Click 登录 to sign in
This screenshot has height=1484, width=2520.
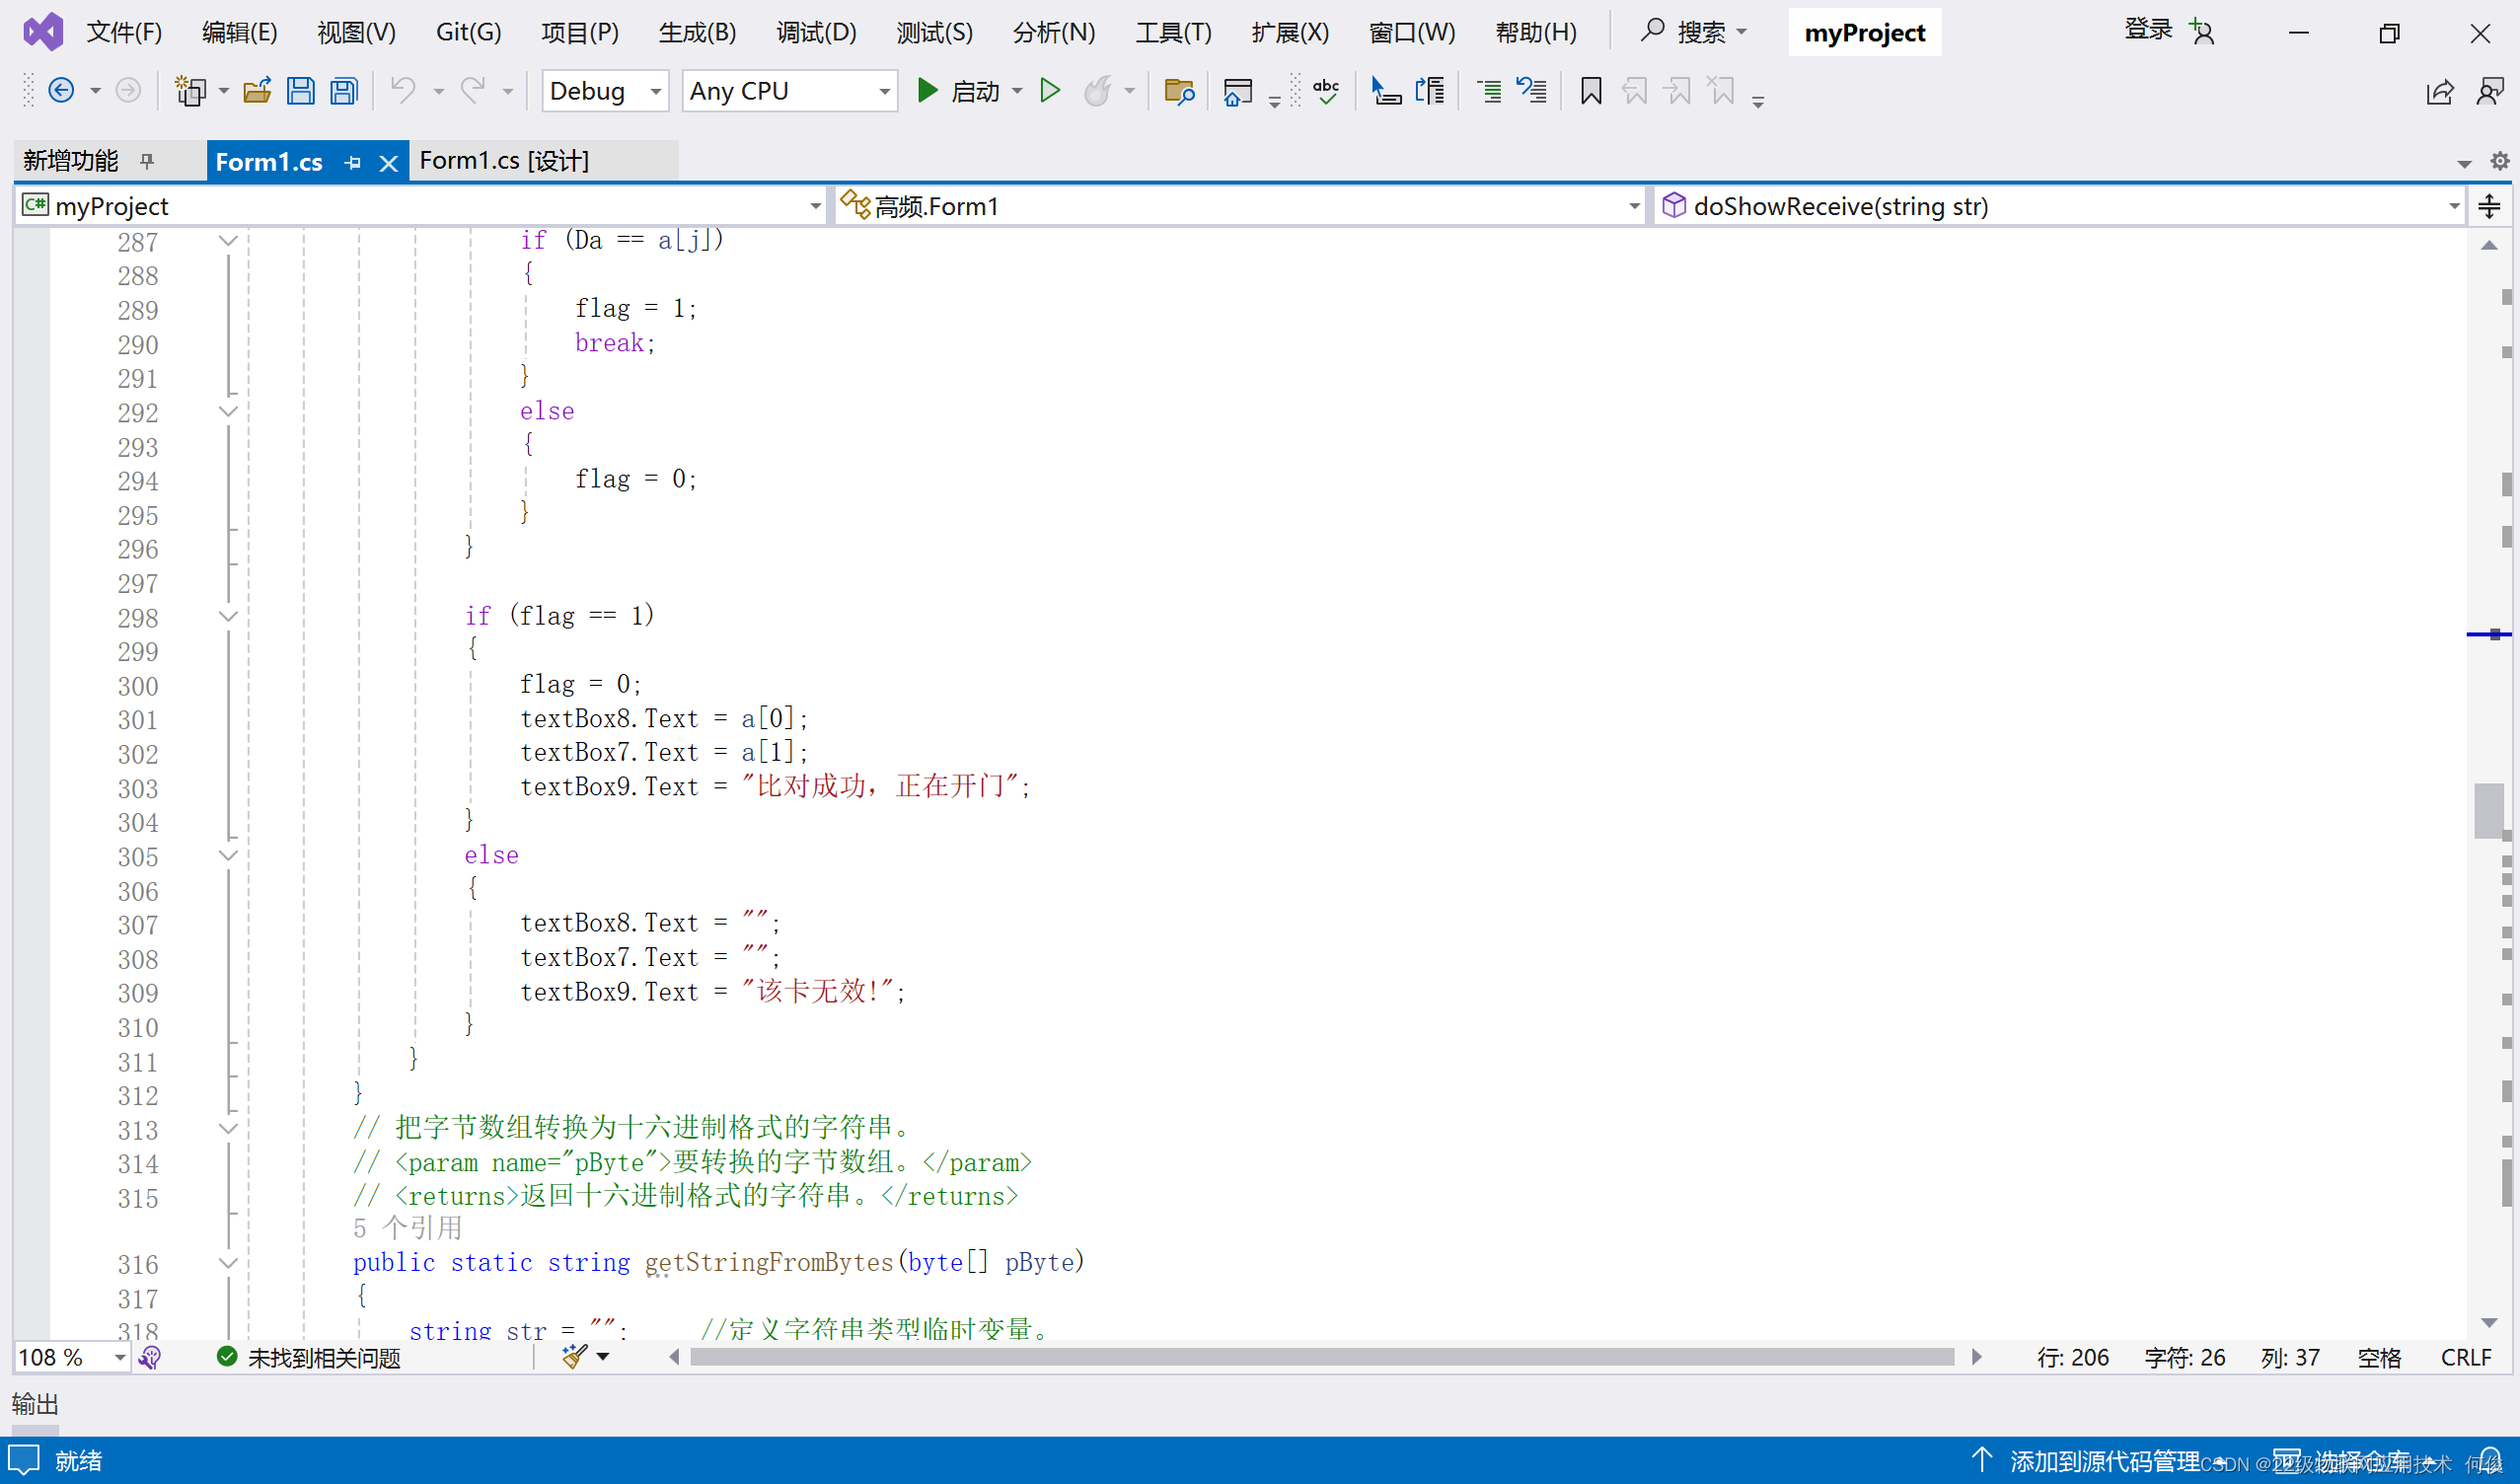[2148, 30]
